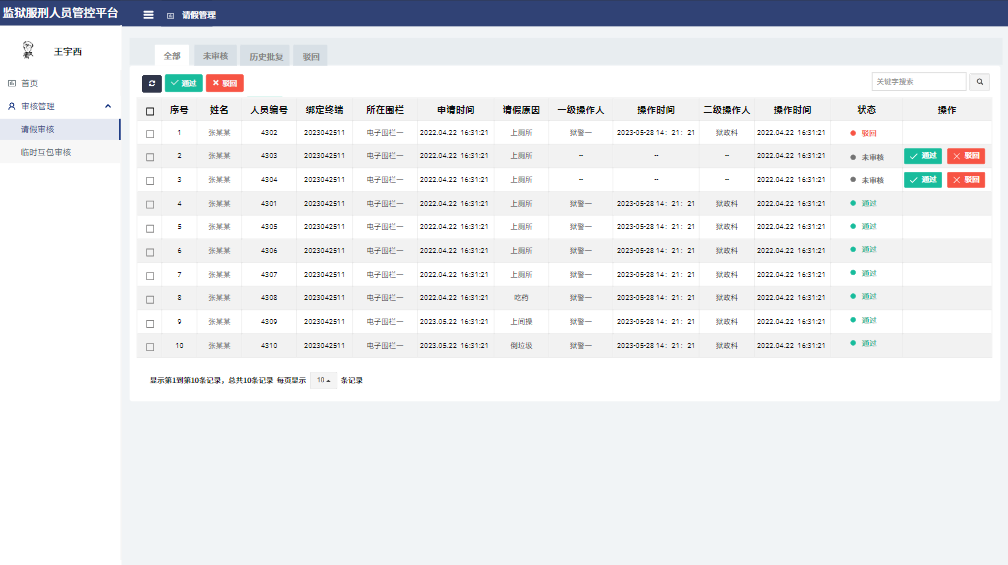Click the icon before 请假管理 in header

point(170,16)
